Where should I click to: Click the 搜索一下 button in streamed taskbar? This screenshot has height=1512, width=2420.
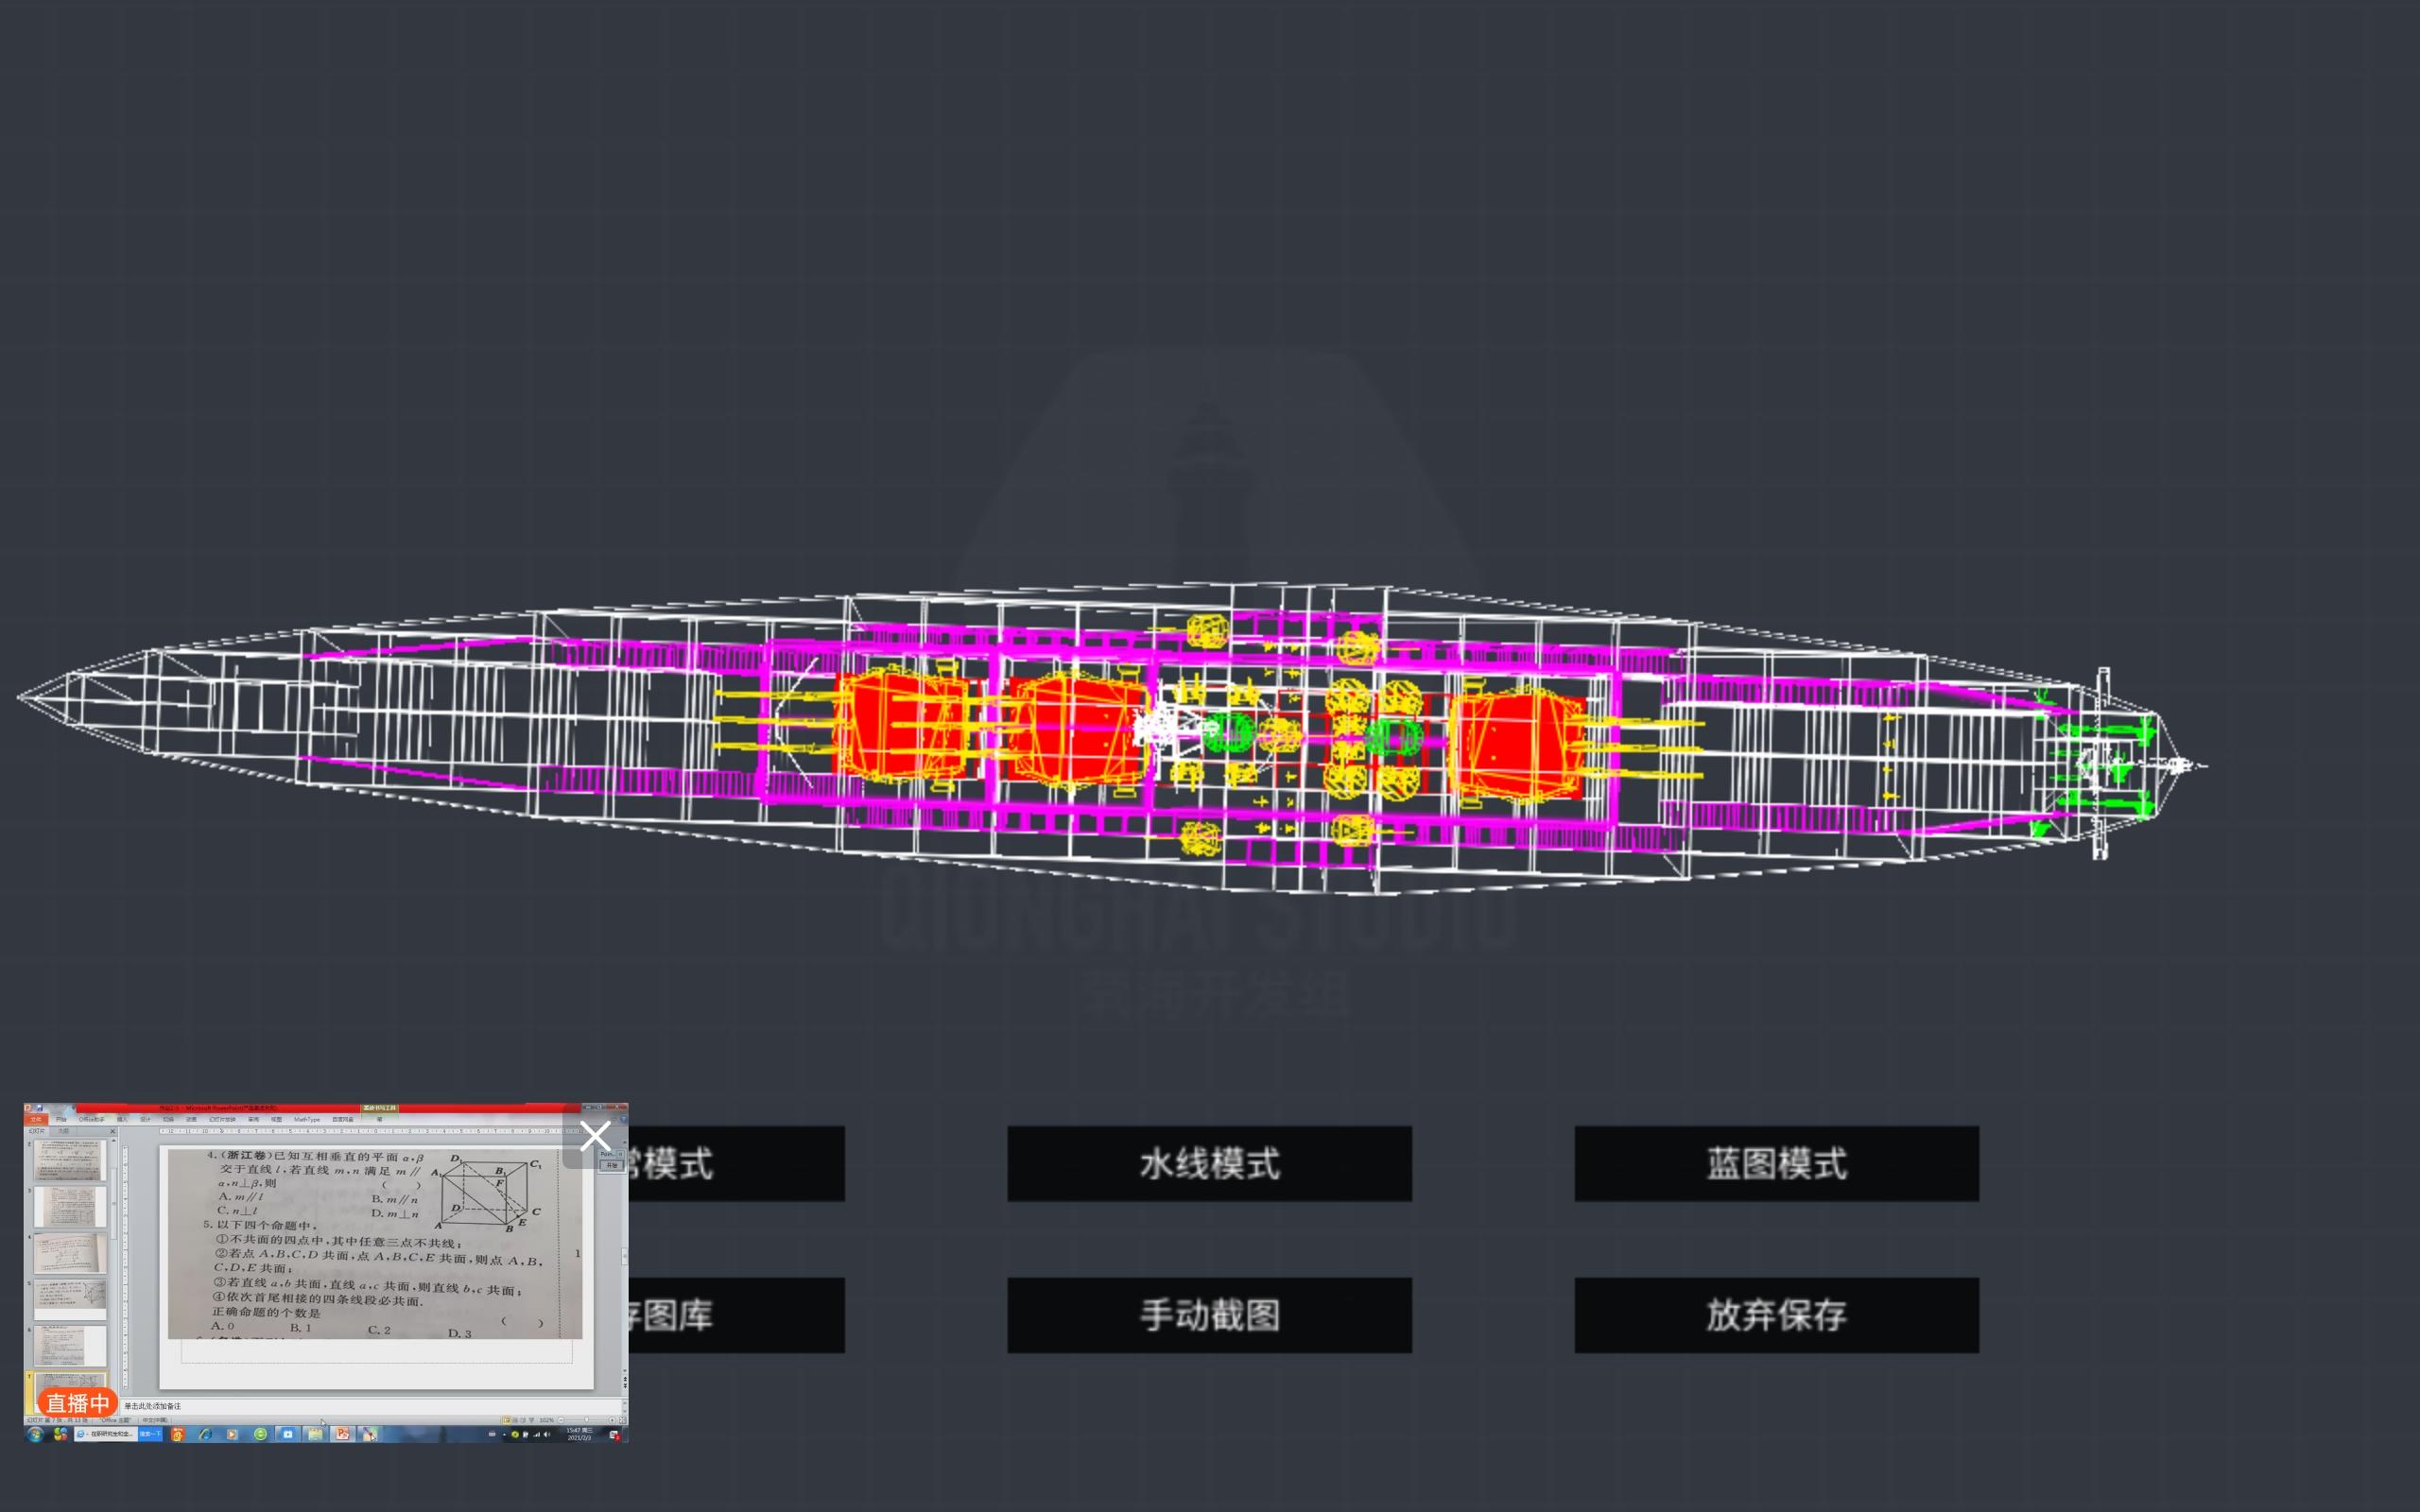pos(151,1434)
